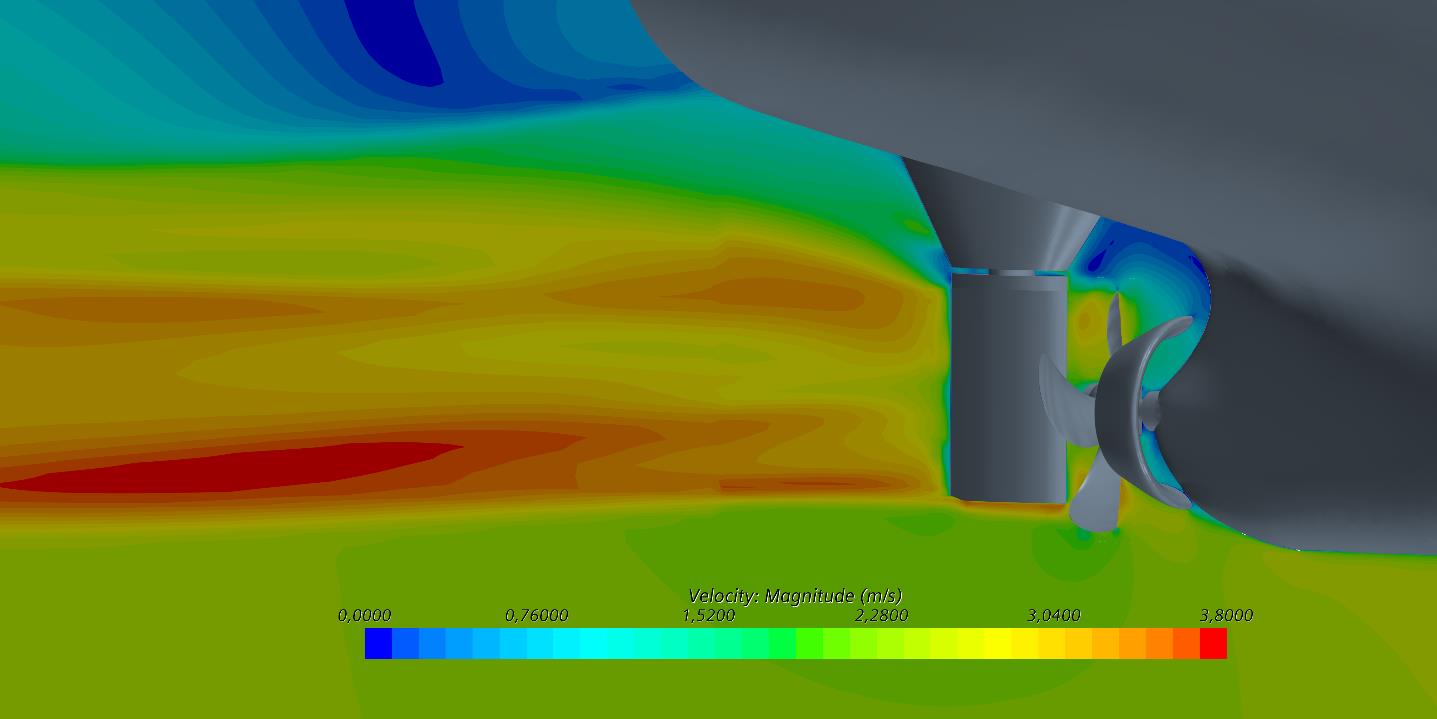Screen dimensions: 1437x719
Task: Click the 3,8000 maximum scale label
Action: (1226, 616)
